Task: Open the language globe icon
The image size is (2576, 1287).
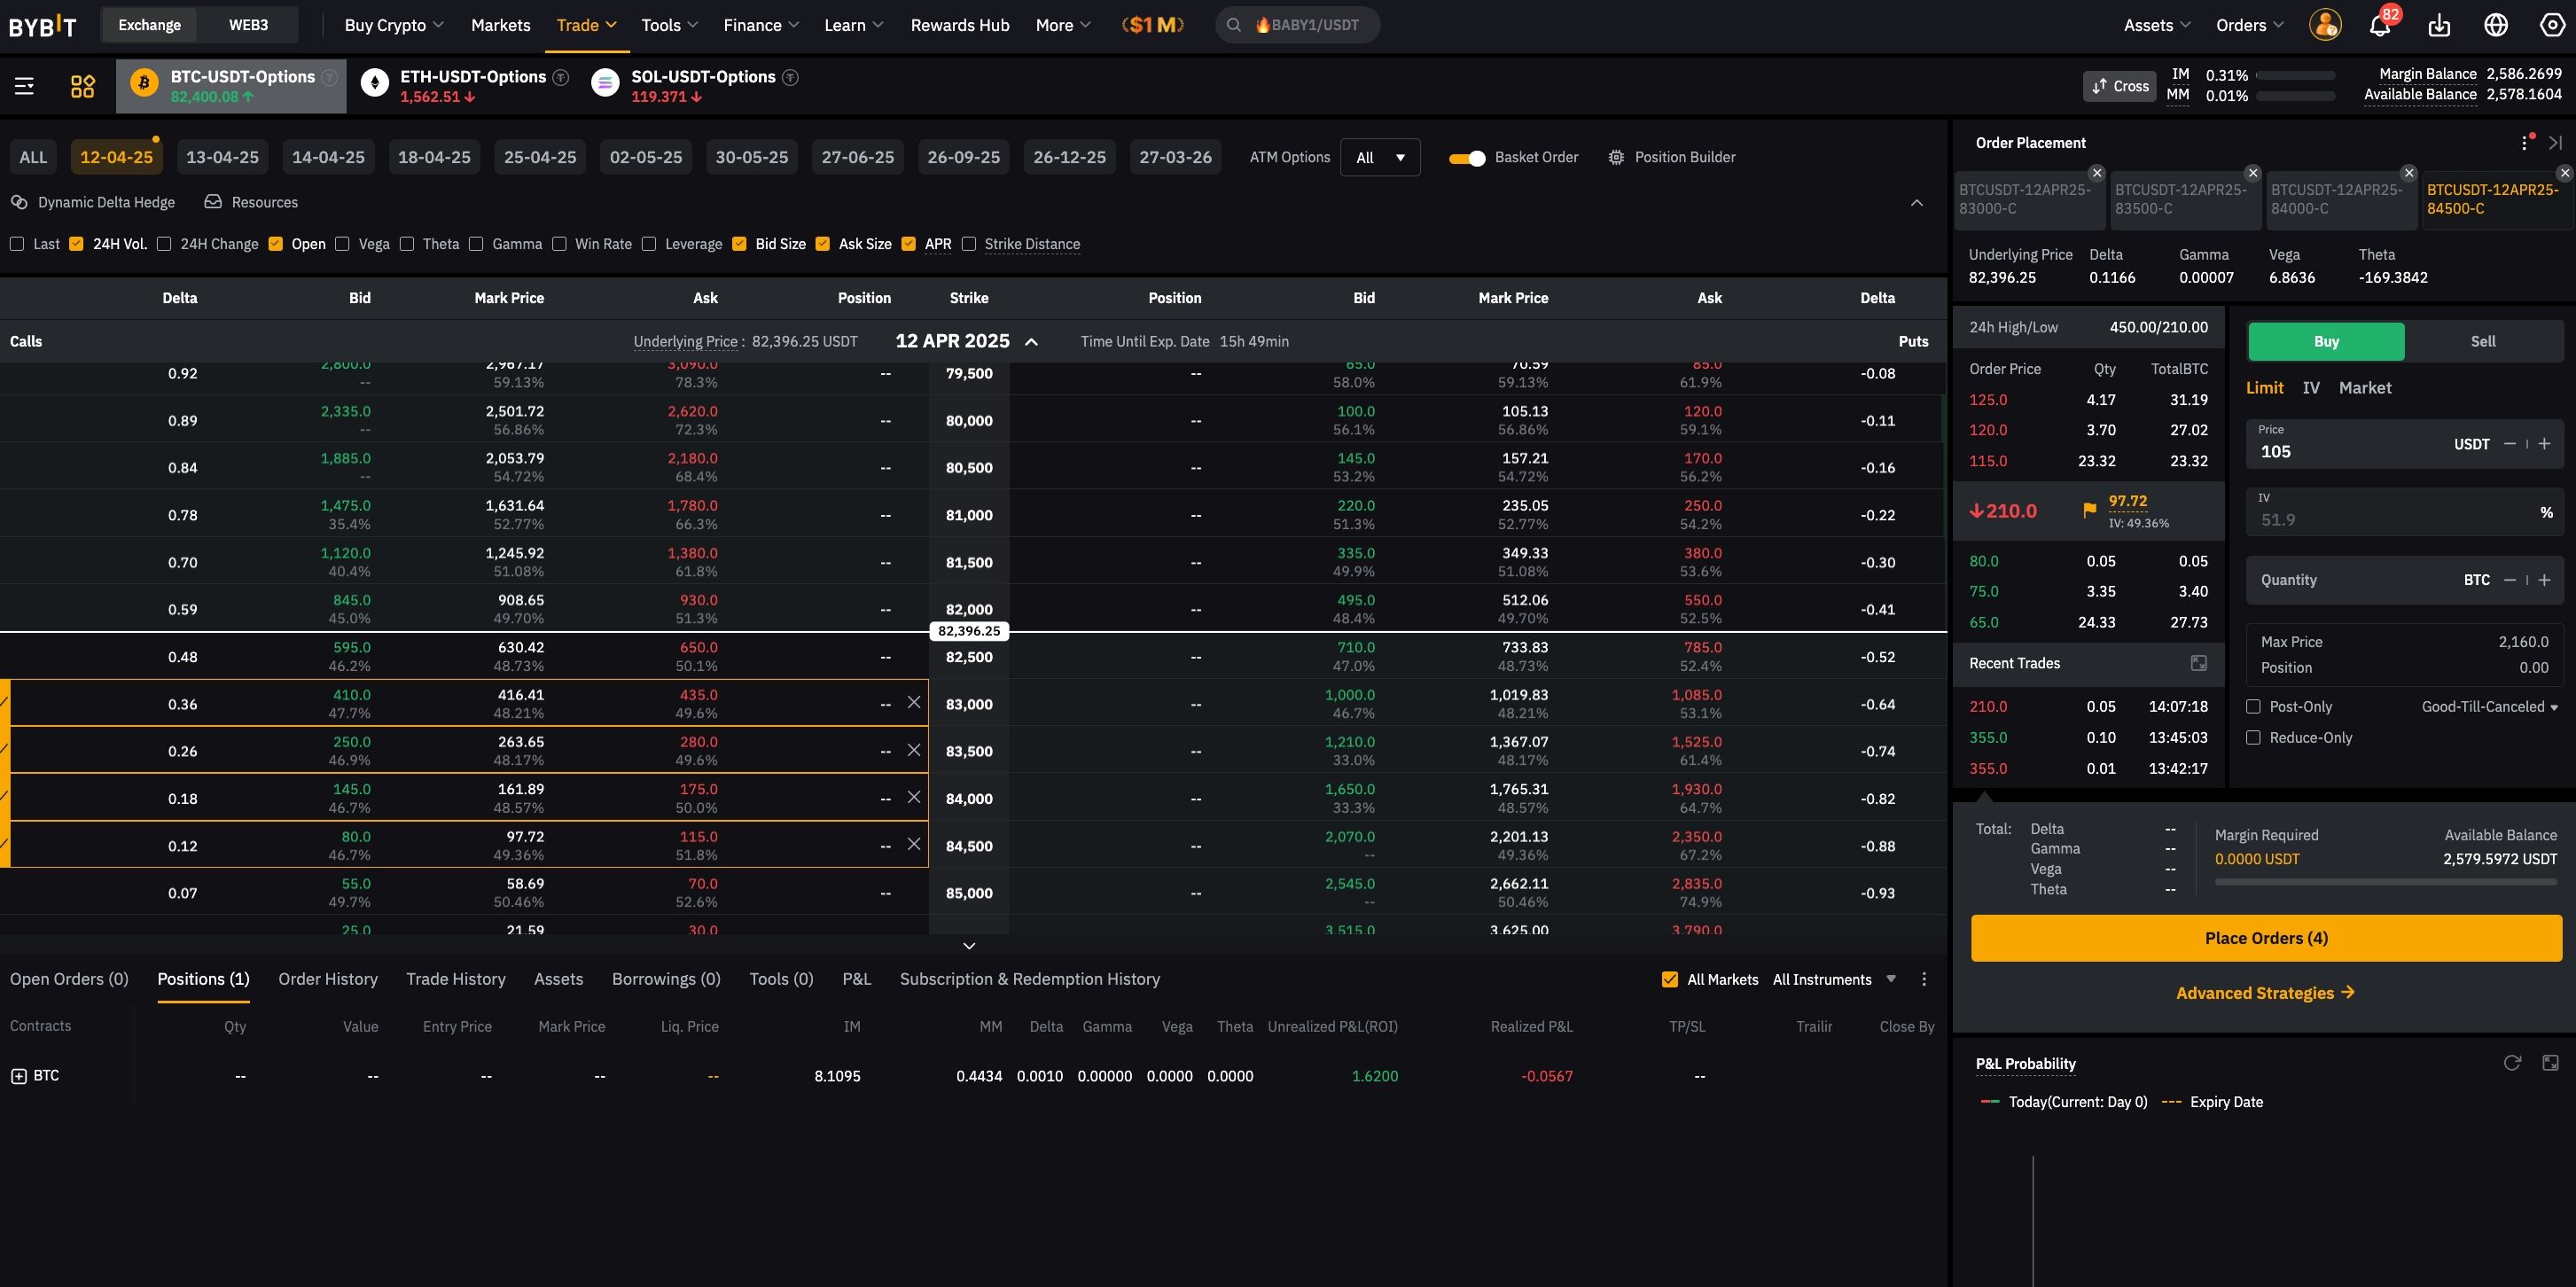Action: click(2496, 26)
